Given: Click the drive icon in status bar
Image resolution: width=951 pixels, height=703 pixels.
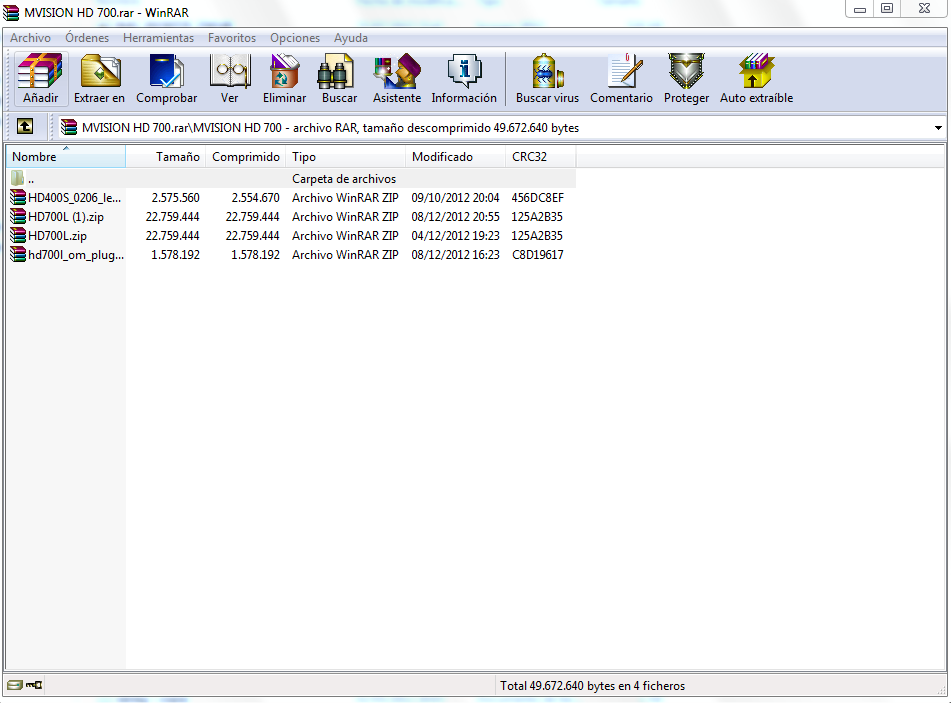Looking at the screenshot, I should (15, 685).
